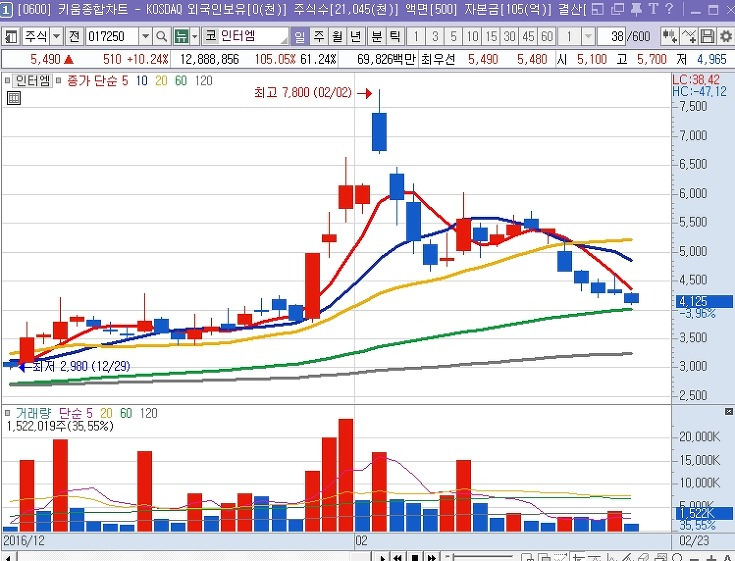
Task: Select tick (틱) chart period
Action: [395, 36]
